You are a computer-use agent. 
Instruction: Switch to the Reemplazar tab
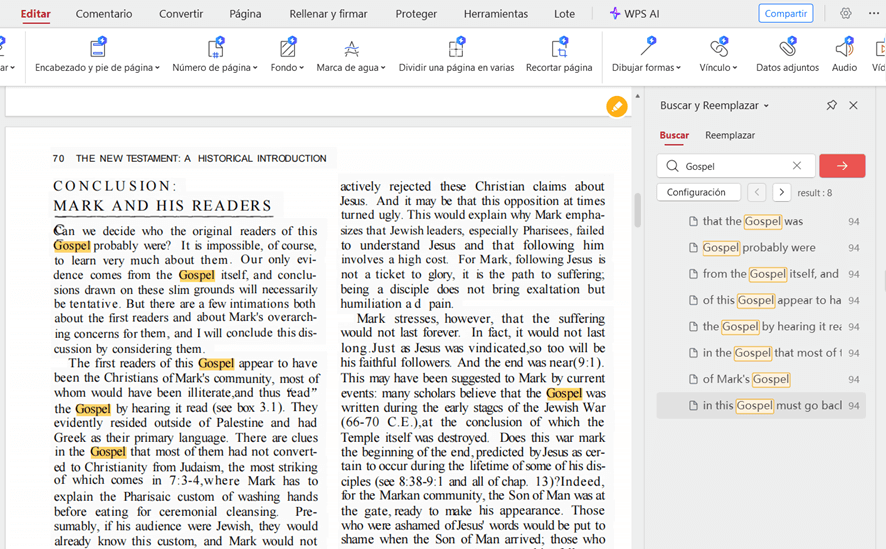[x=730, y=135]
